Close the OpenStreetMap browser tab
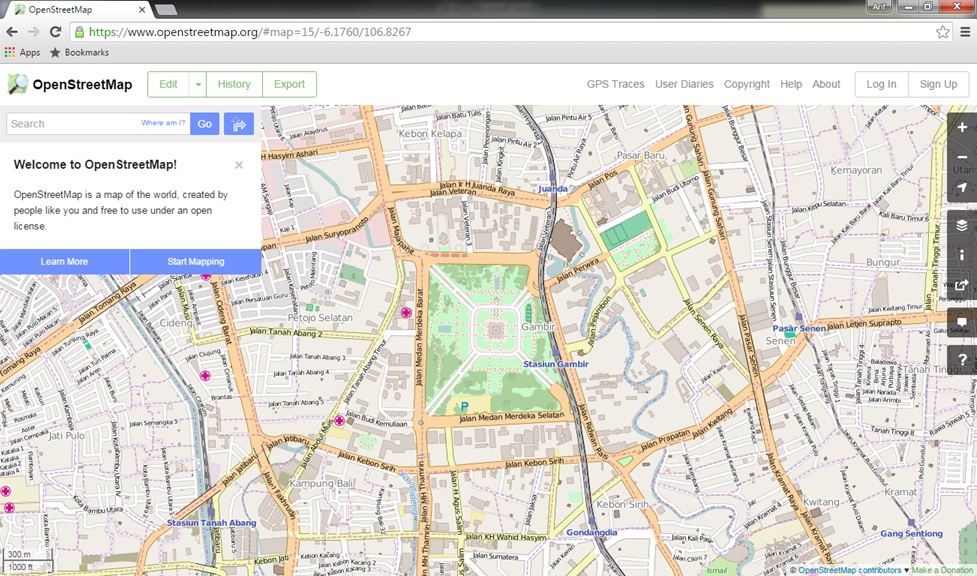The height and width of the screenshot is (576, 977). coord(142,9)
